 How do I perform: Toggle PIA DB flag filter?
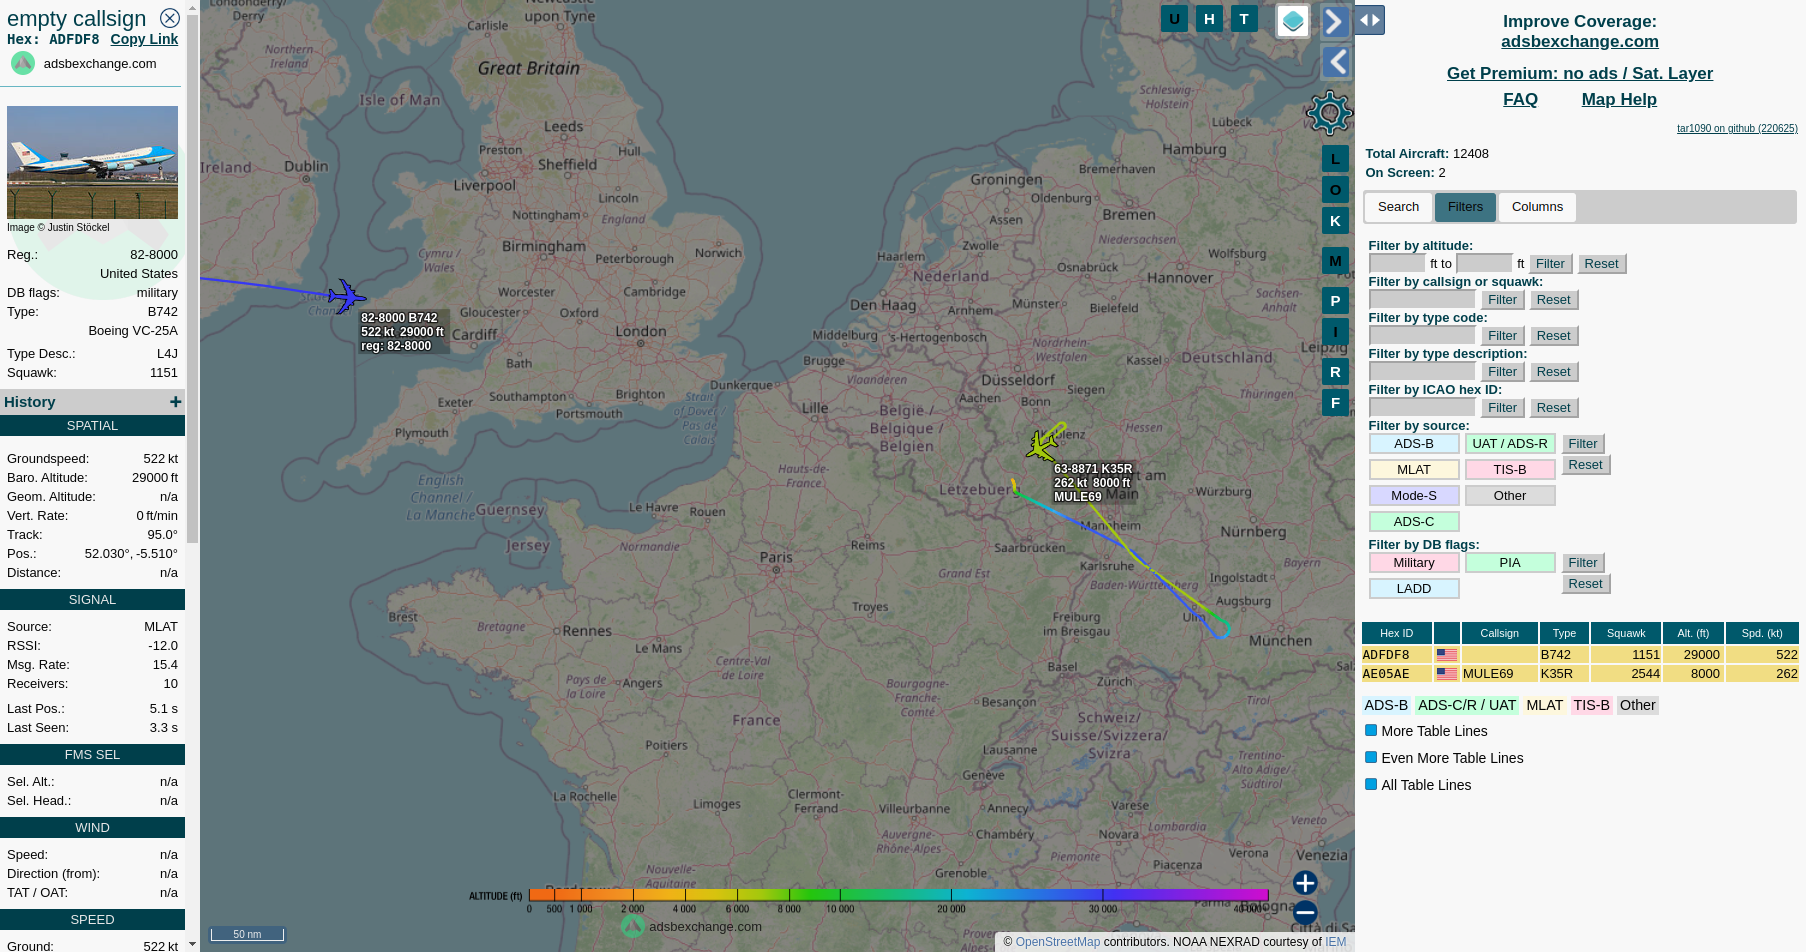pos(1509,562)
